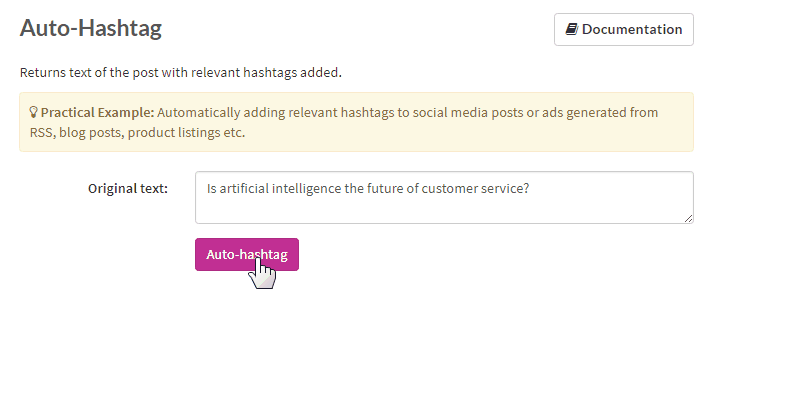Viewport: 800px width, 400px height.
Task: Click the resize grip of the text area
Action: [687, 217]
